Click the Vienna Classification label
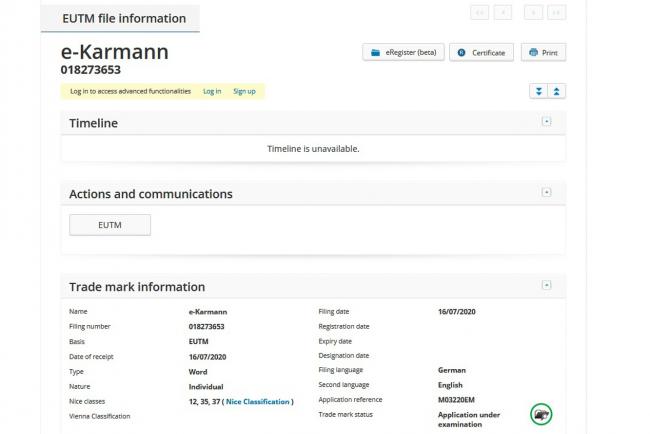Screen dimensions: 650x434 click(99, 416)
